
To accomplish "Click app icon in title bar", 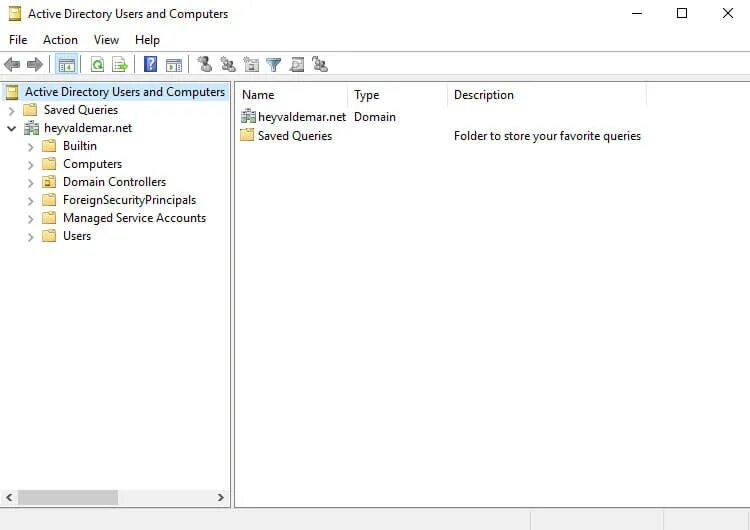I will click(15, 14).
